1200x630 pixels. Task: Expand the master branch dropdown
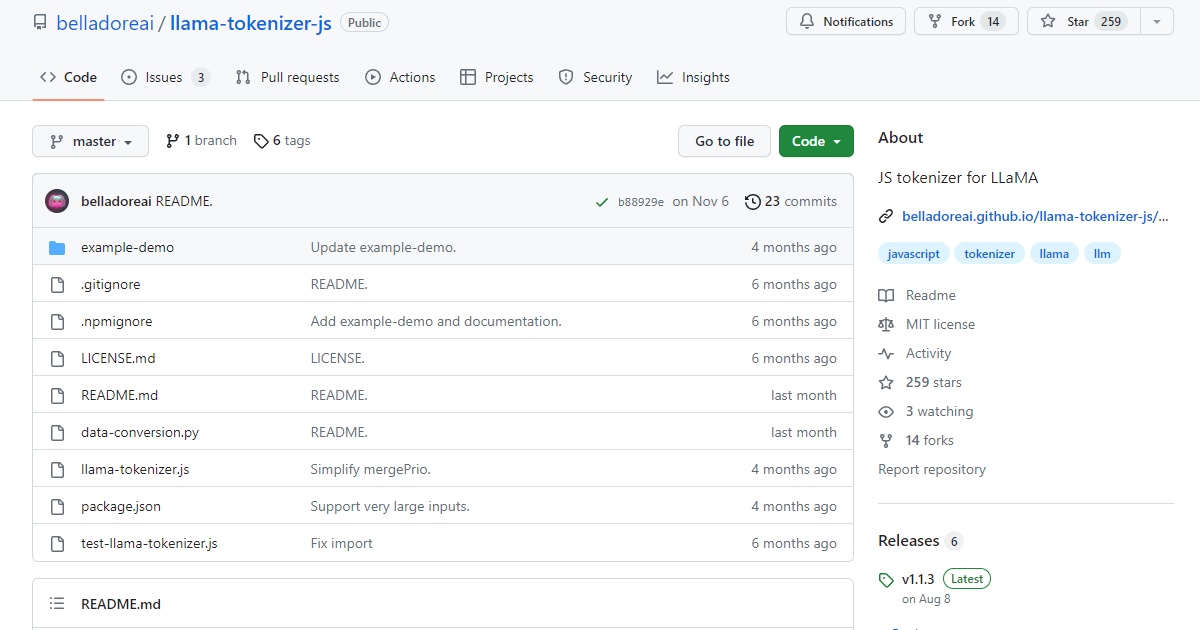90,141
